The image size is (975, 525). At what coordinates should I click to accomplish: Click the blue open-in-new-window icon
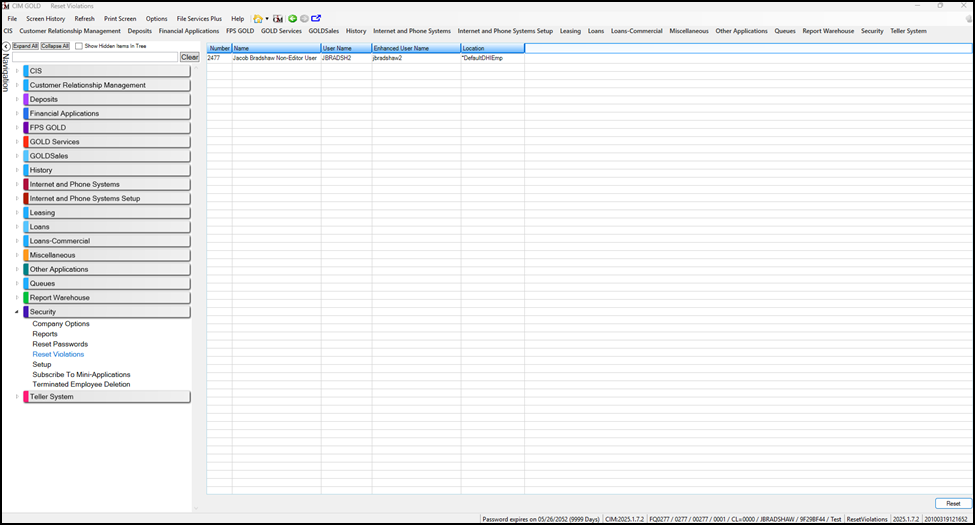point(316,19)
